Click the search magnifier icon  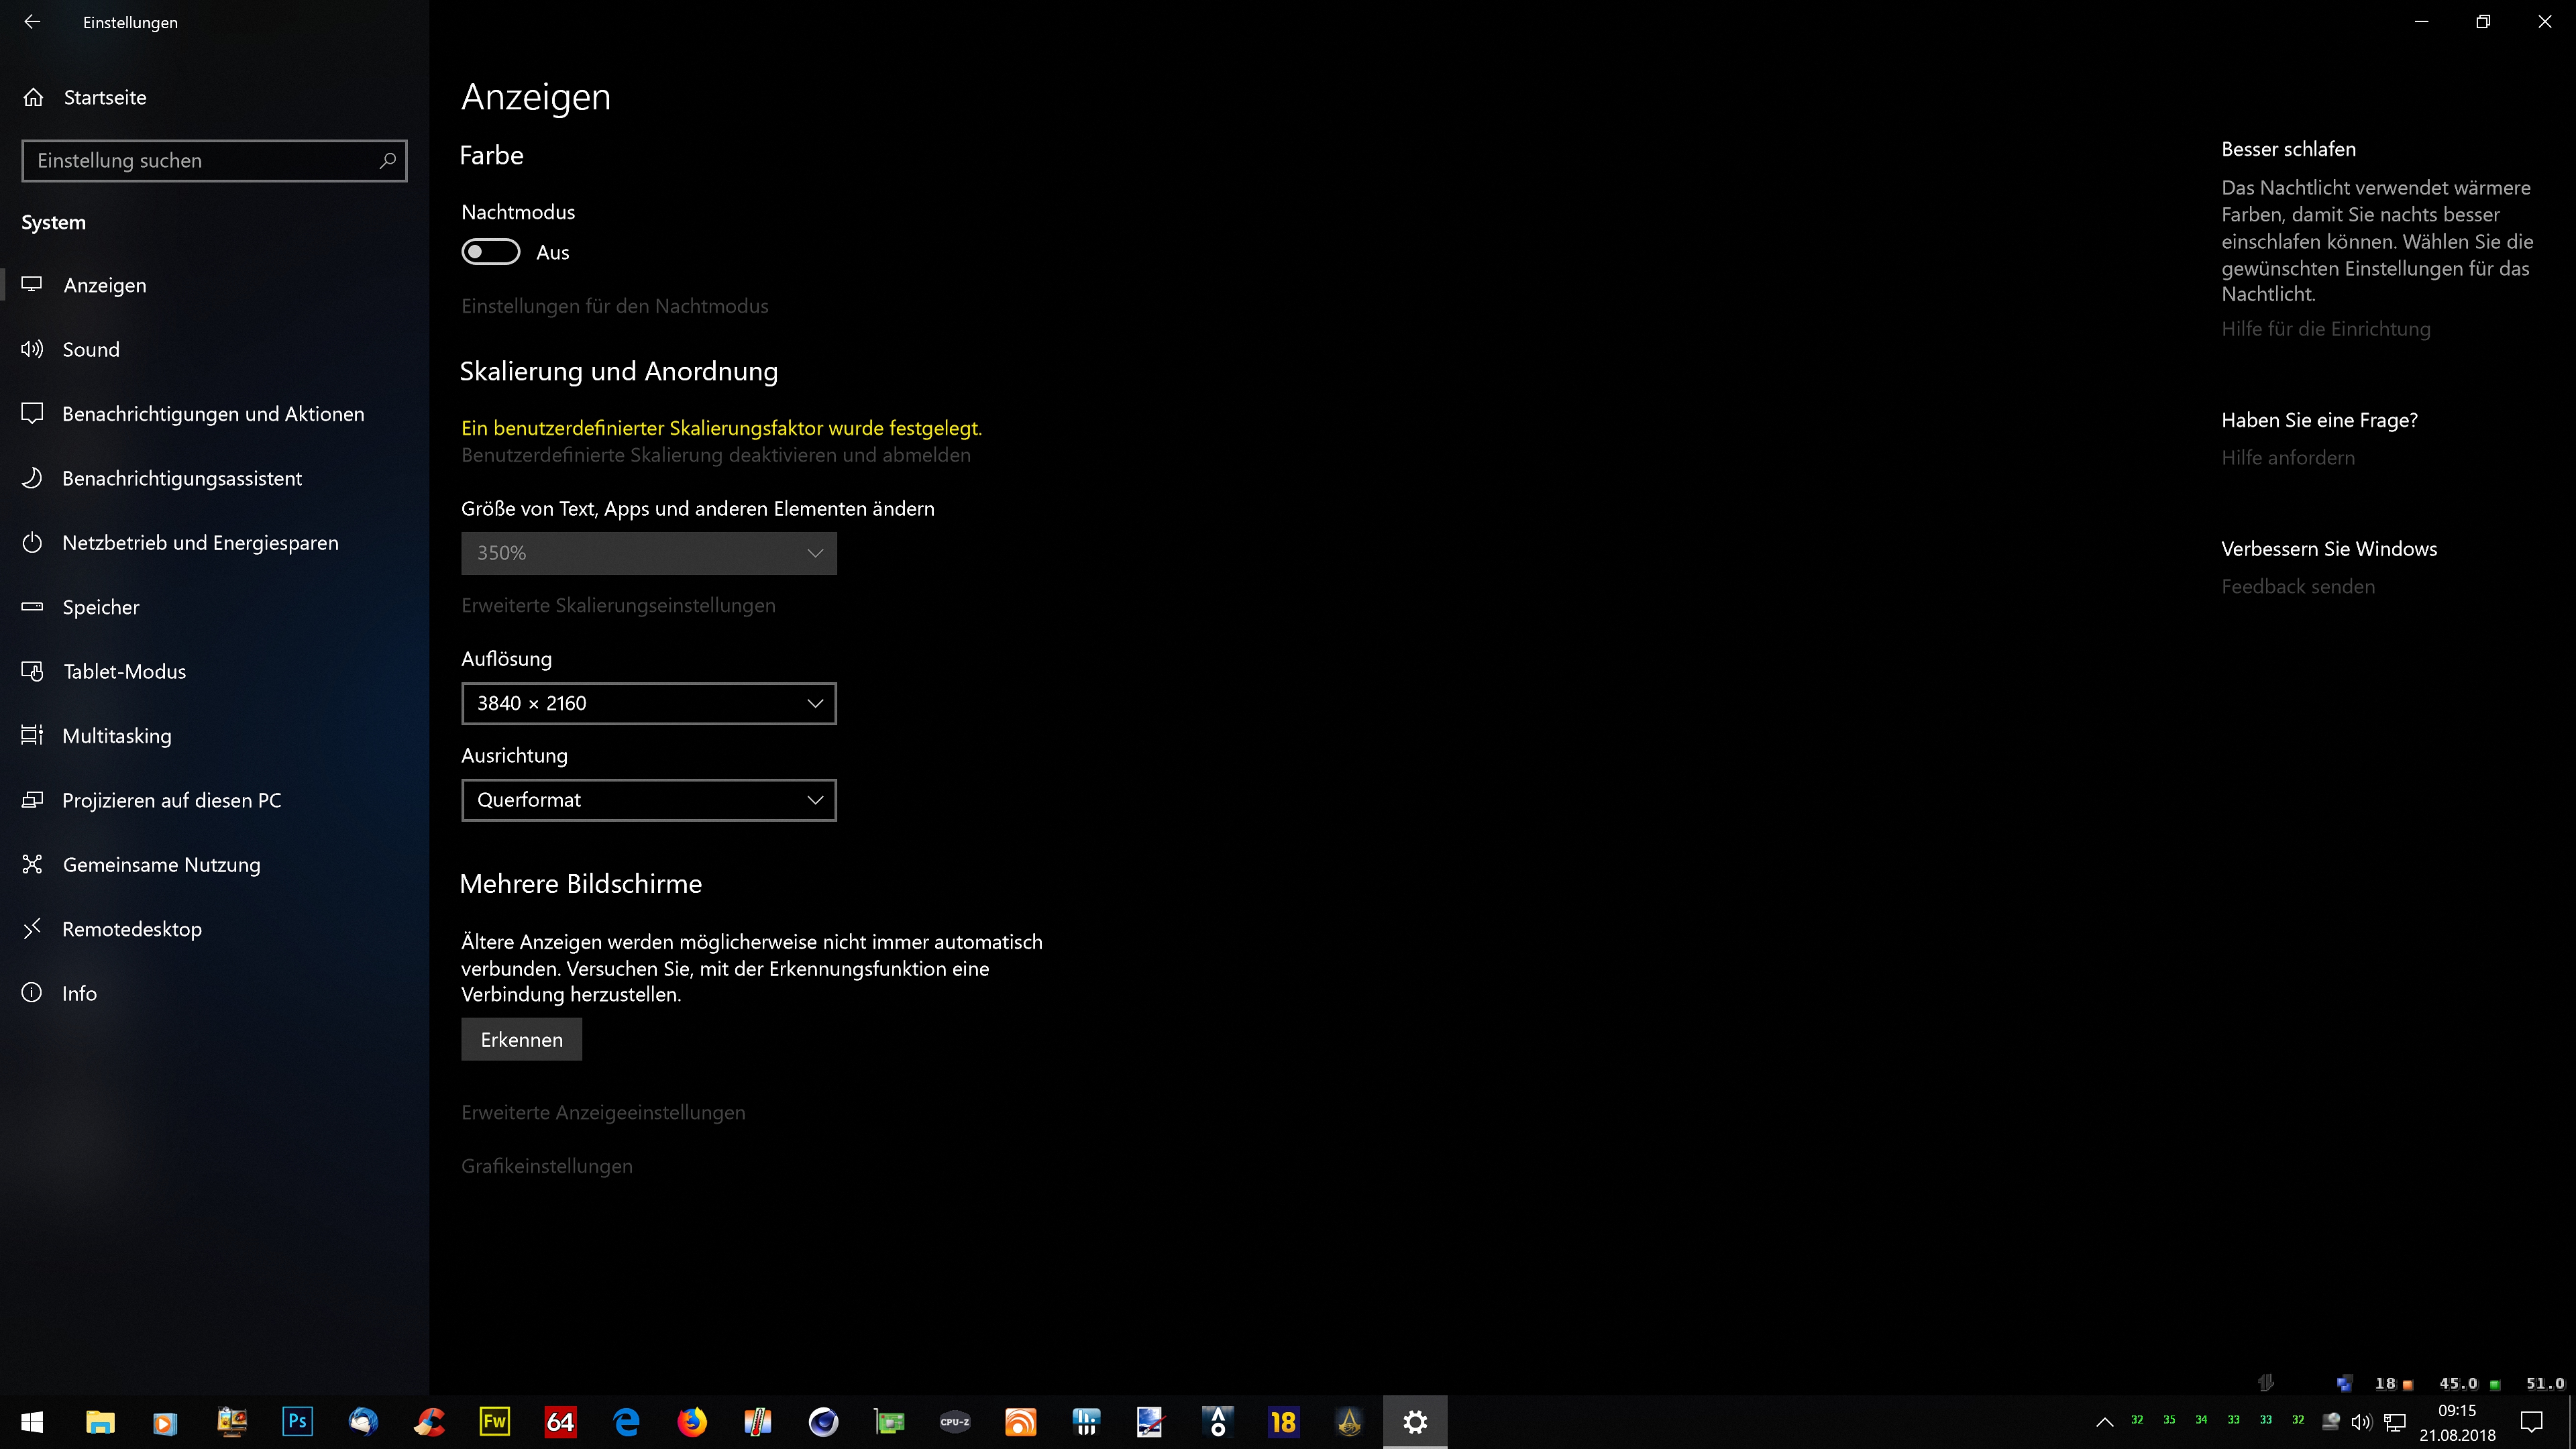pyautogui.click(x=387, y=160)
